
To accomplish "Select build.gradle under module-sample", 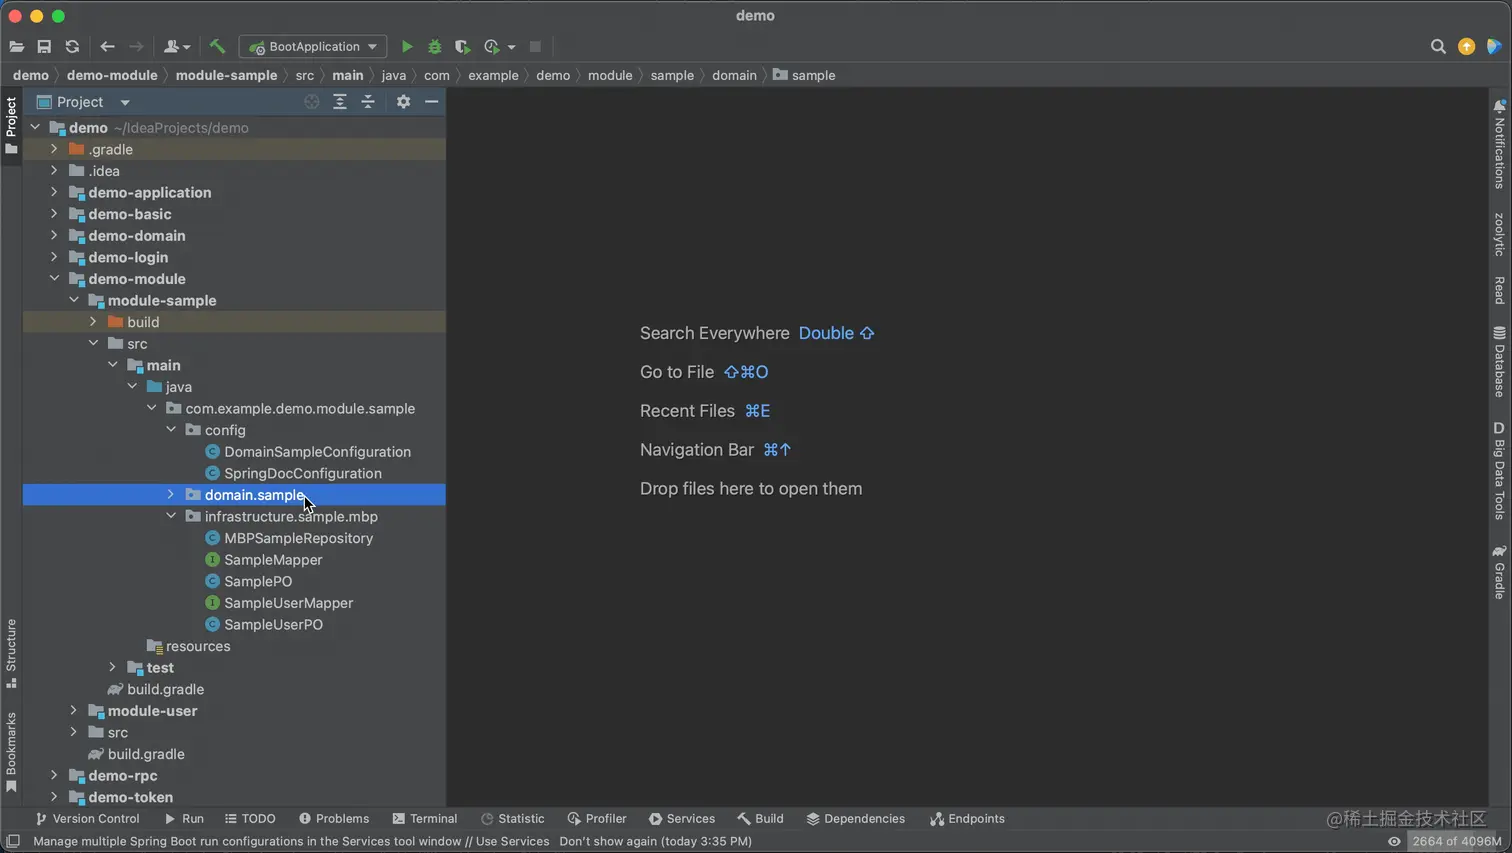I will [165, 690].
